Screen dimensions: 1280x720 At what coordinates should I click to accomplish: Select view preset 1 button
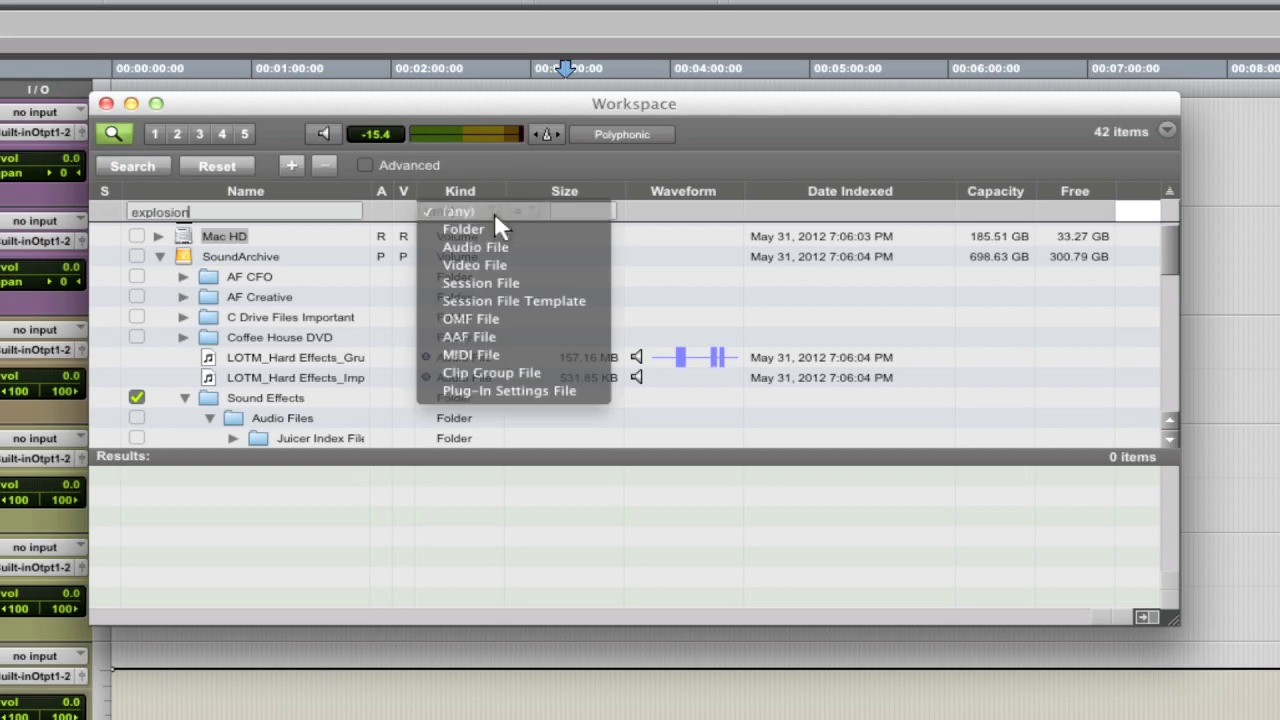[x=154, y=134]
